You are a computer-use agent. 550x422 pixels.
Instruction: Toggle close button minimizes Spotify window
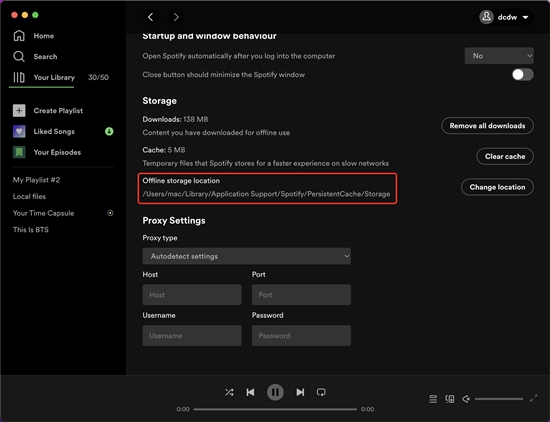click(x=522, y=74)
